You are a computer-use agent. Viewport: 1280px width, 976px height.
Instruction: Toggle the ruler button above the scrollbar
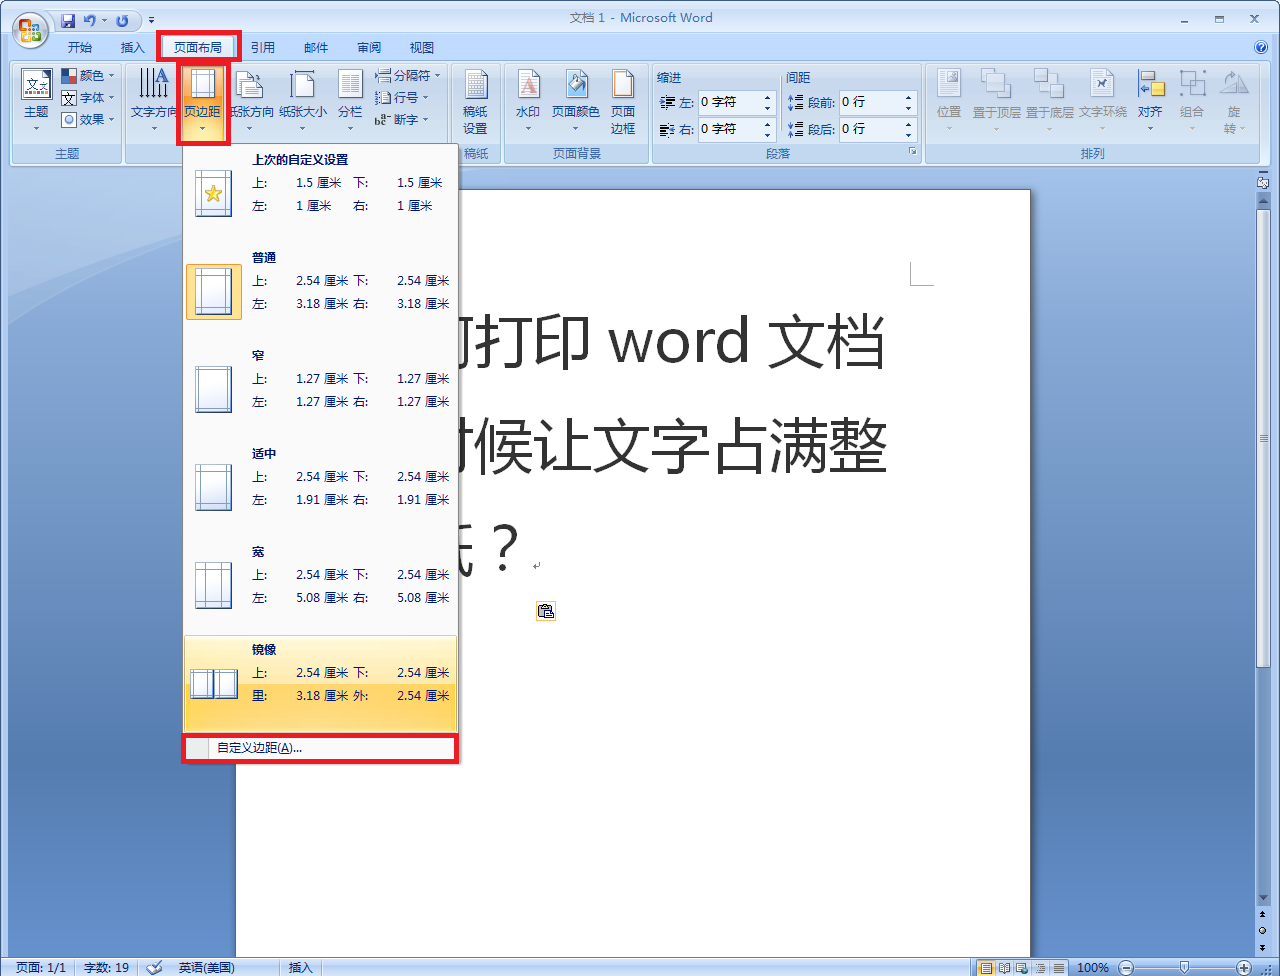click(1263, 181)
